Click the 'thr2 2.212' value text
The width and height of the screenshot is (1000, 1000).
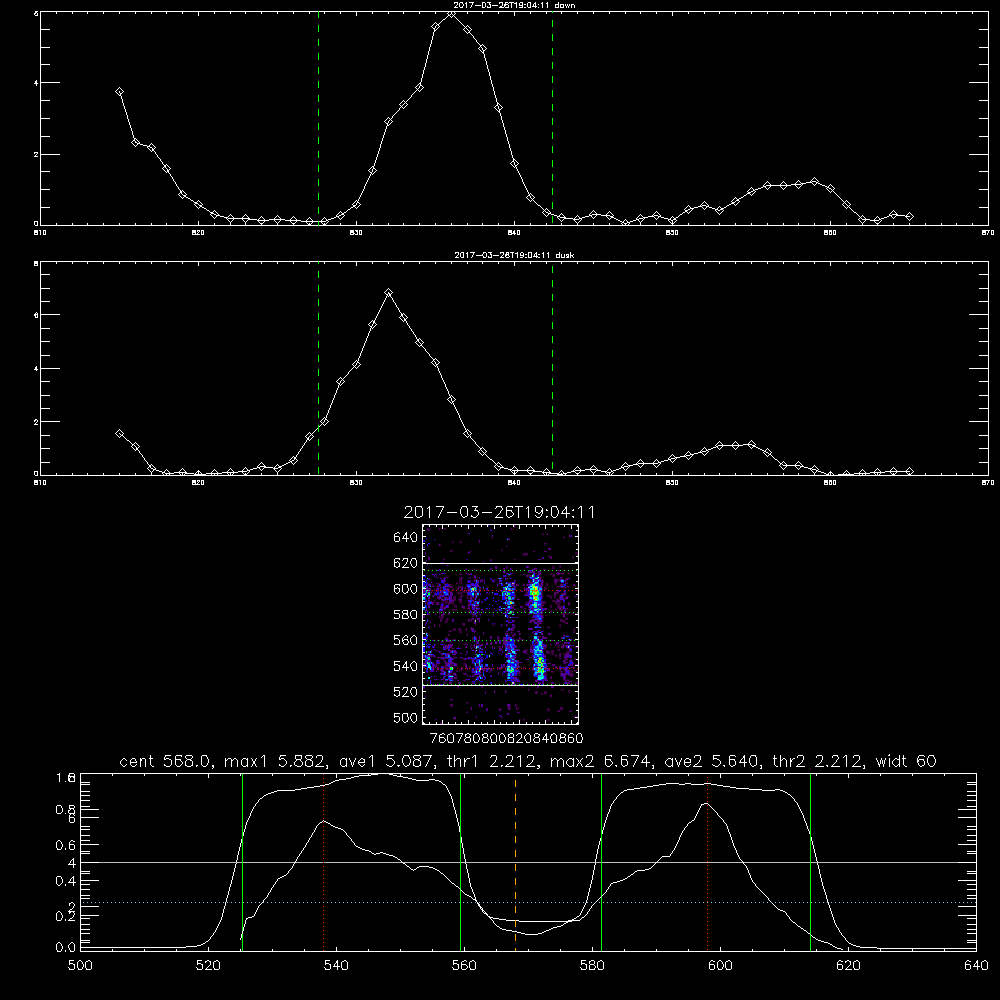(x=817, y=761)
